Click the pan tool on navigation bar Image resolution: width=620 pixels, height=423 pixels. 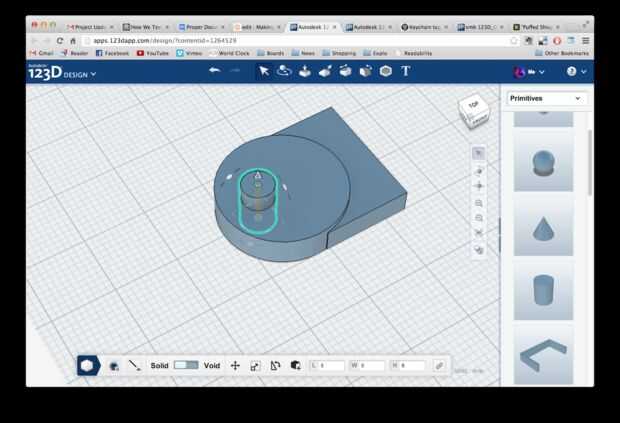pyautogui.click(x=479, y=186)
